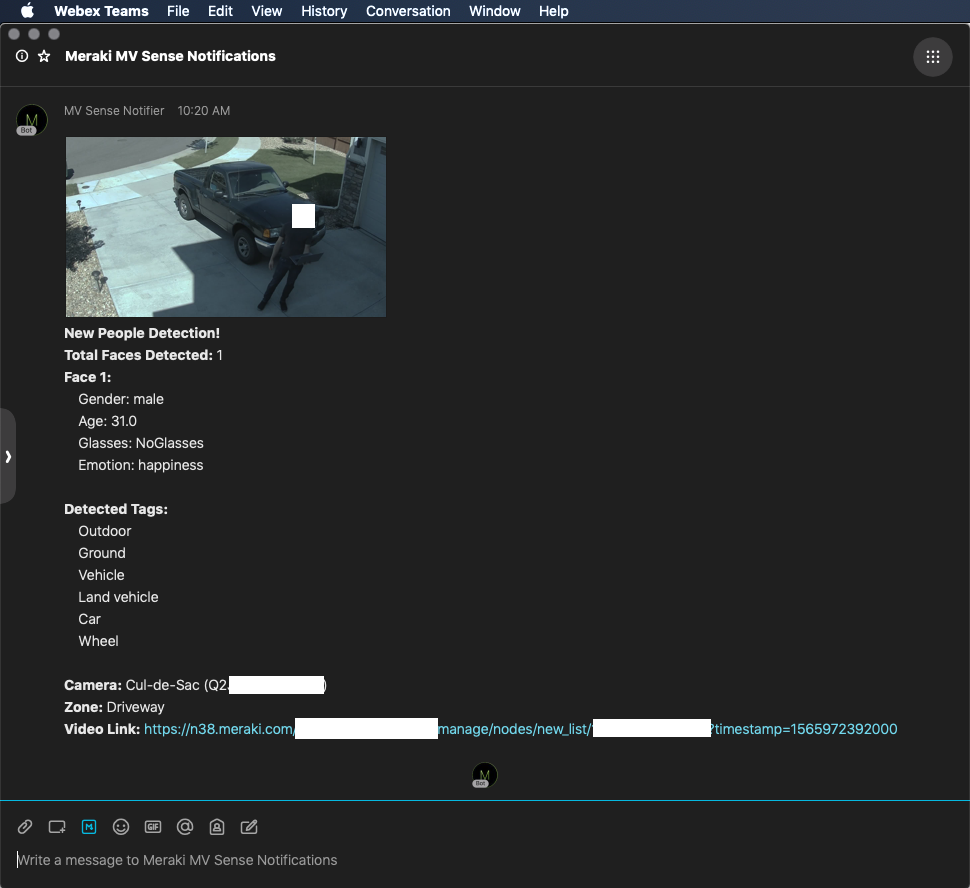Open the n38.meraki.com video link
The width and height of the screenshot is (970, 888).
pyautogui.click(x=520, y=729)
